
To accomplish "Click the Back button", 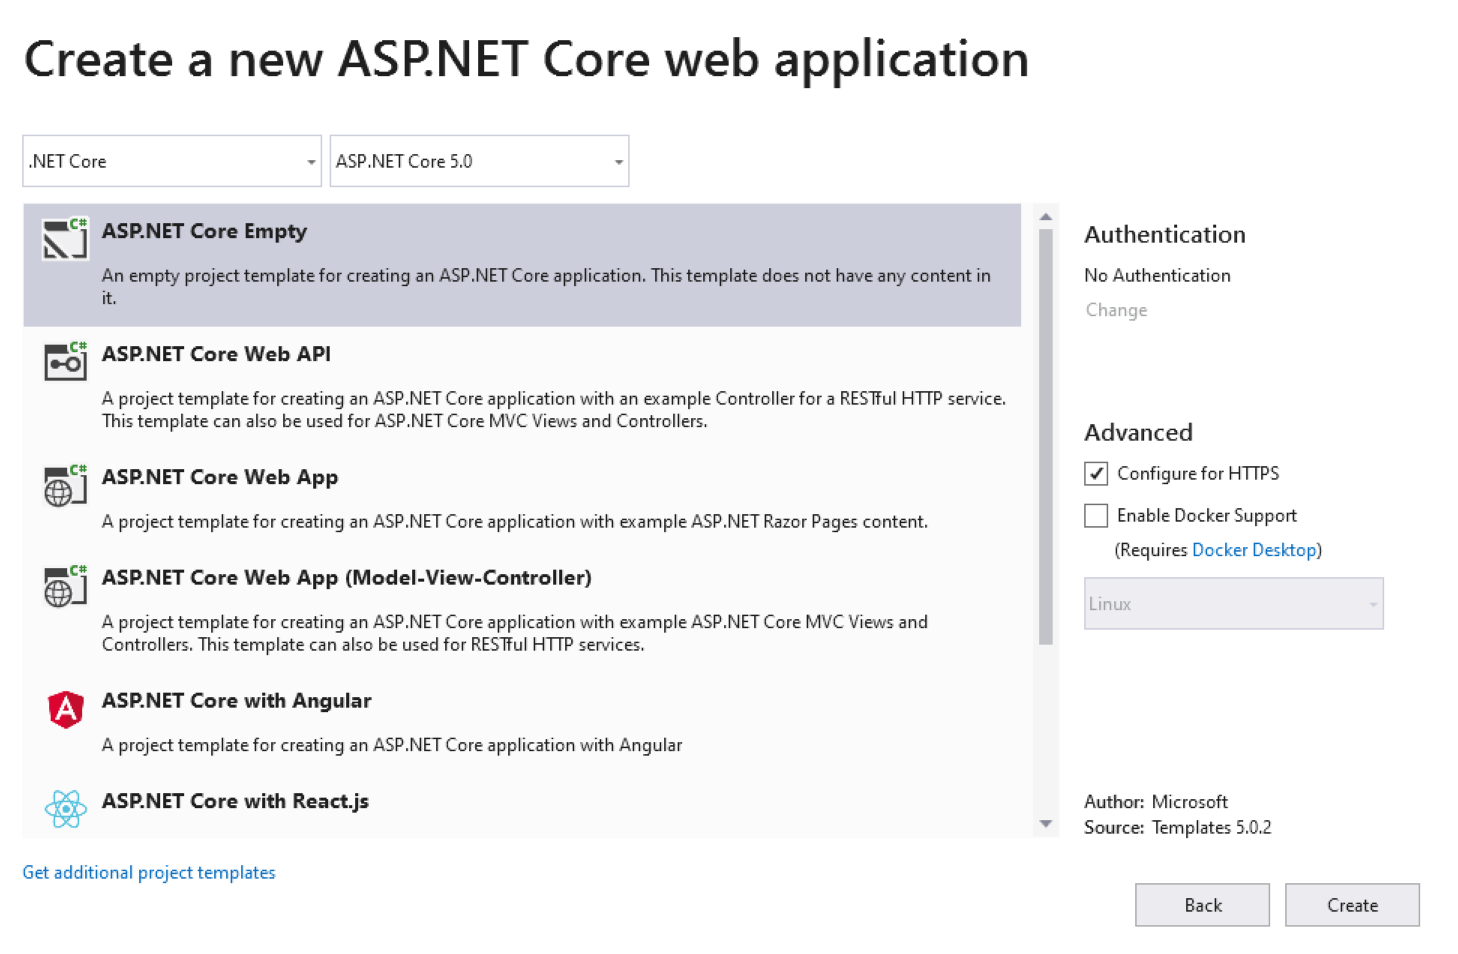I will [x=1202, y=905].
